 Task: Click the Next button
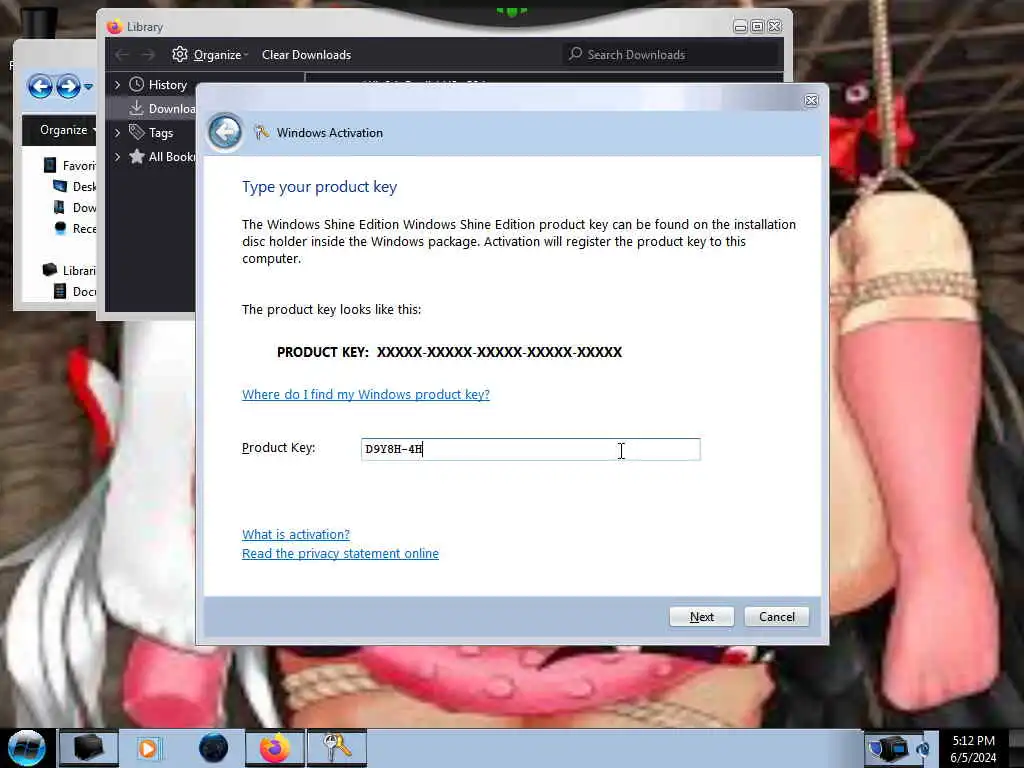point(701,616)
